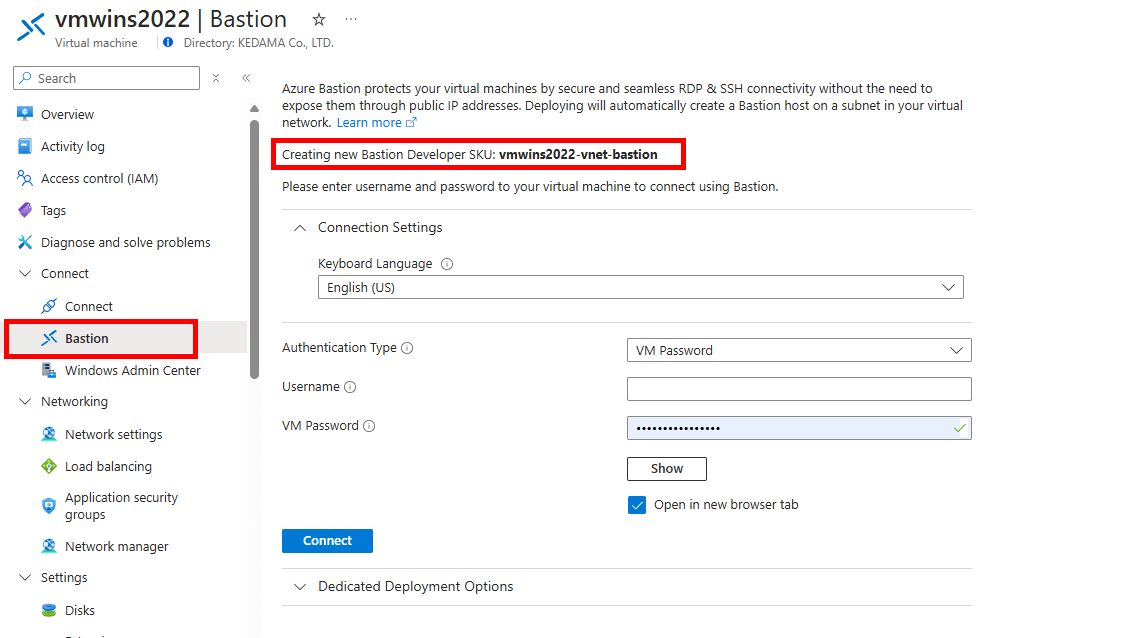Click the sidebar scroll up arrow

[x=254, y=109]
